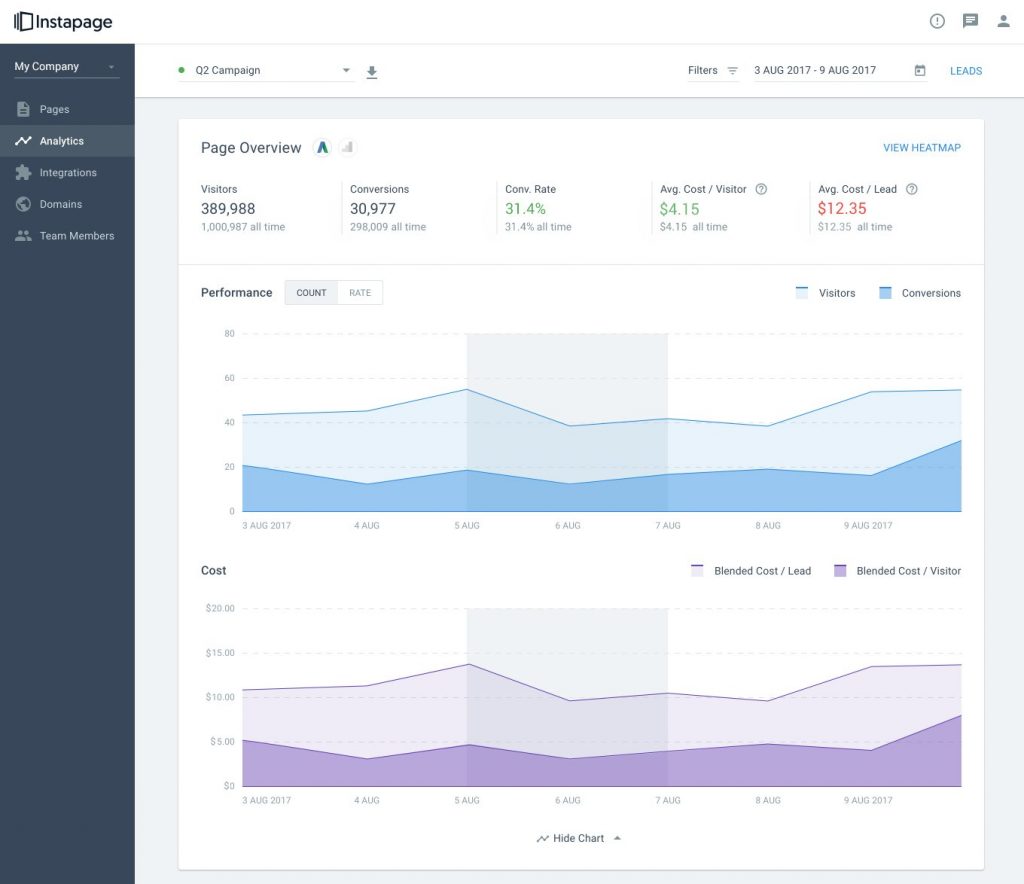Click the date range field 3 AUG 2017 - 9 AUG 2017

point(815,71)
